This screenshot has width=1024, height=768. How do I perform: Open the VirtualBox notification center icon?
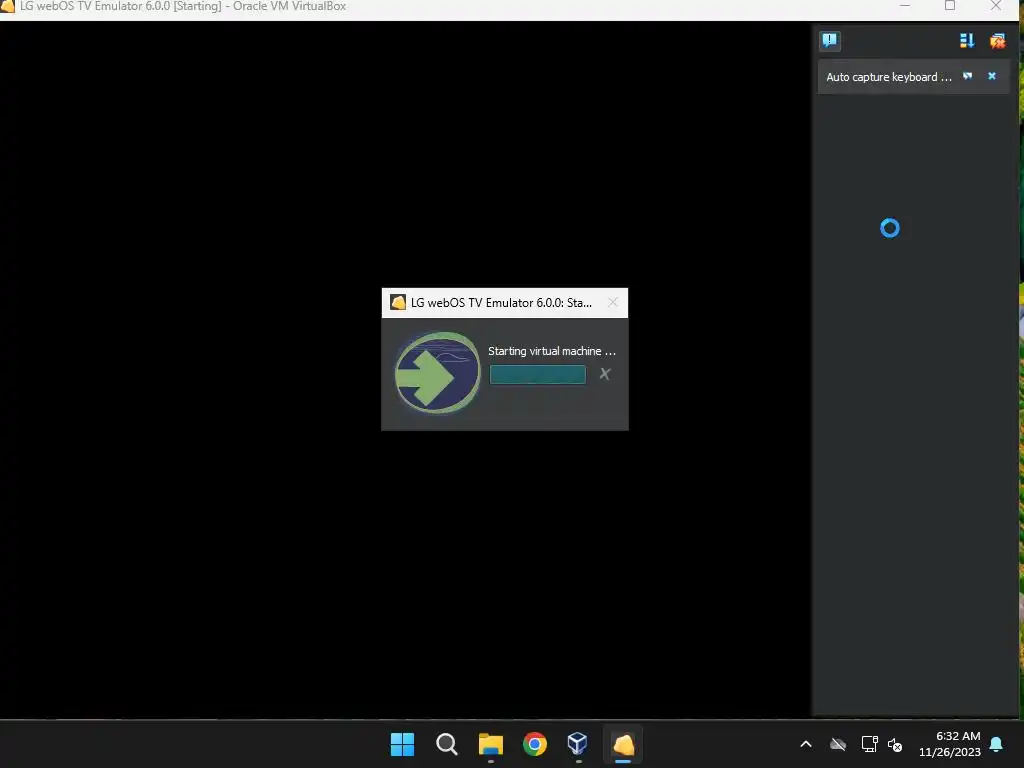[x=829, y=40]
